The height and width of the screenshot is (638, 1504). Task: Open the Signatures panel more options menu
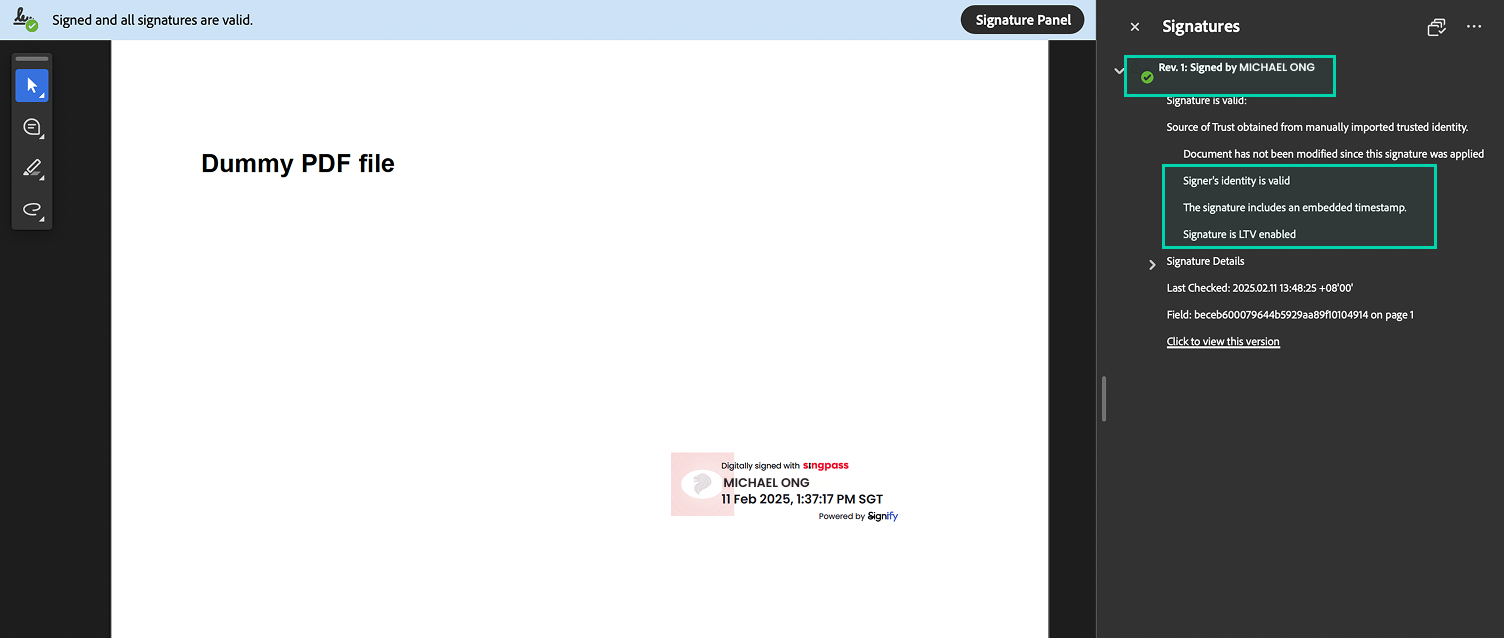coord(1474,27)
